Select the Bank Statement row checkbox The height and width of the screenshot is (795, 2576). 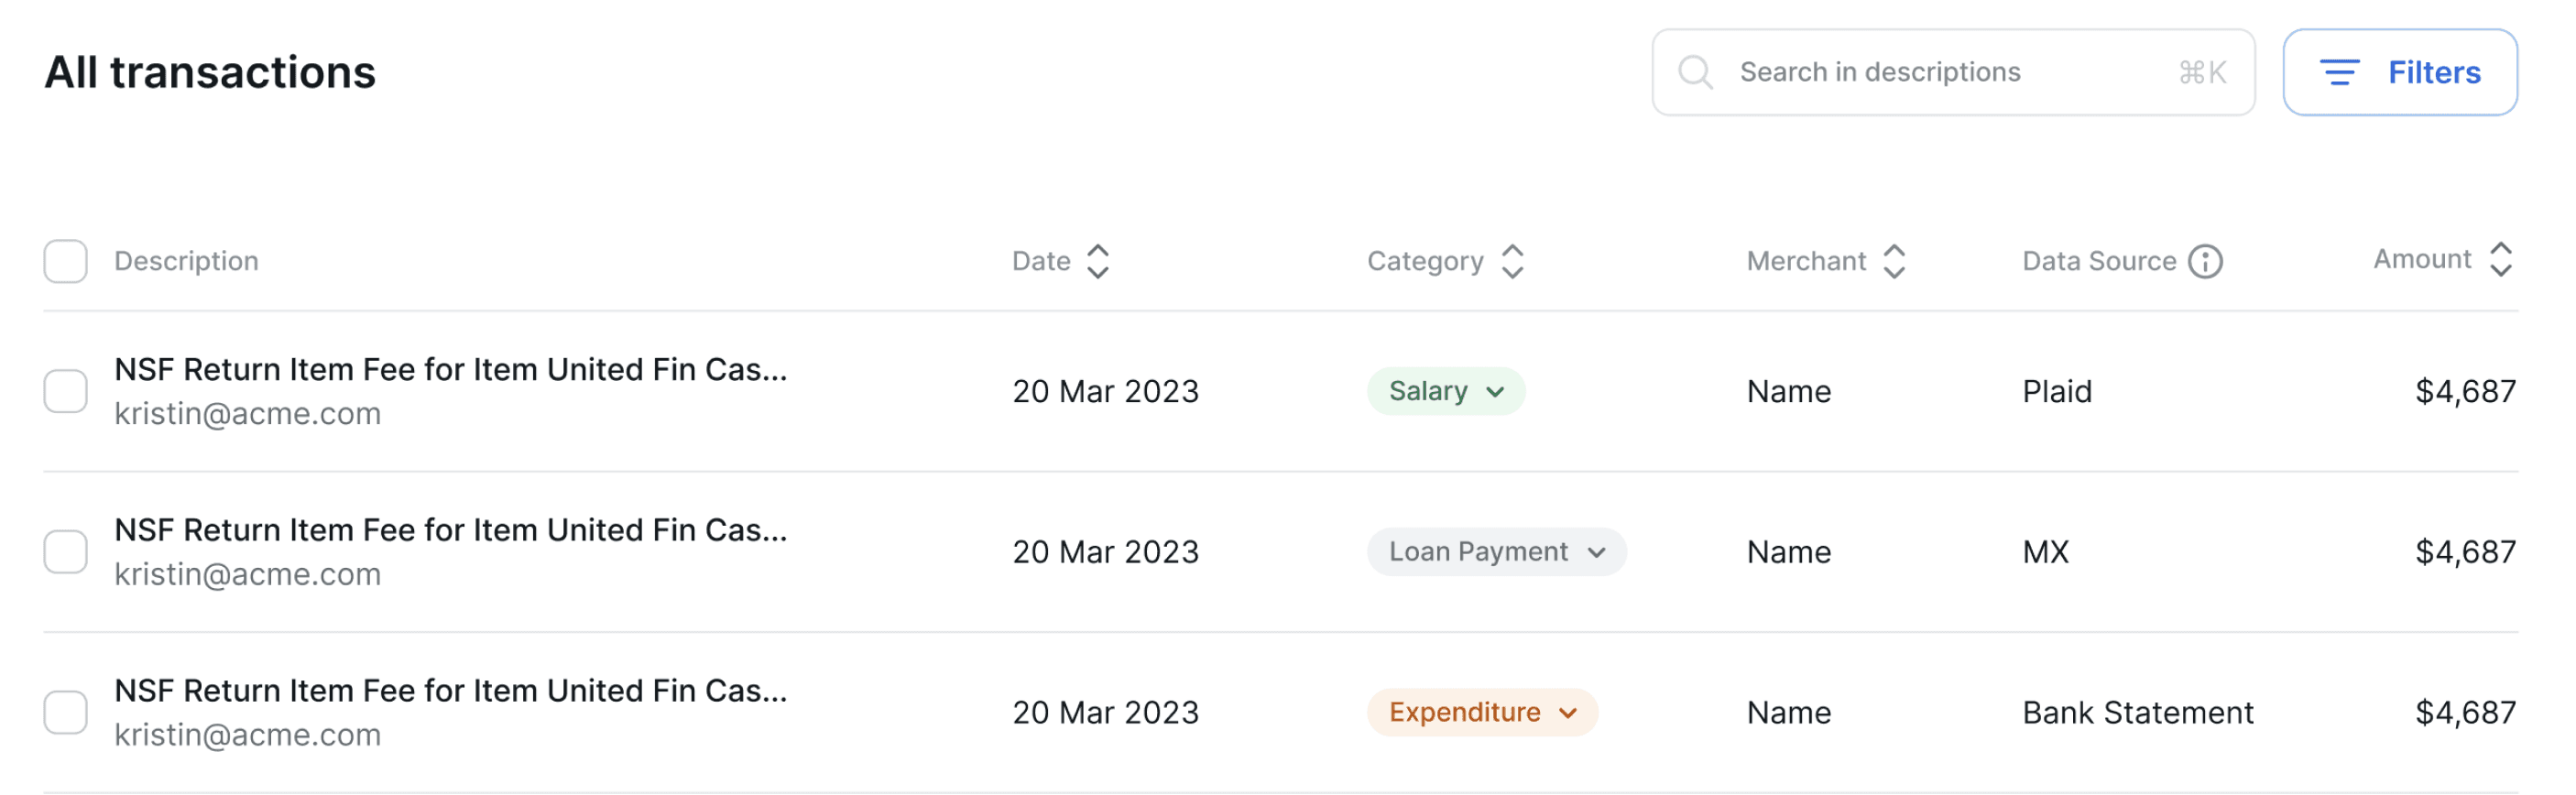point(65,713)
